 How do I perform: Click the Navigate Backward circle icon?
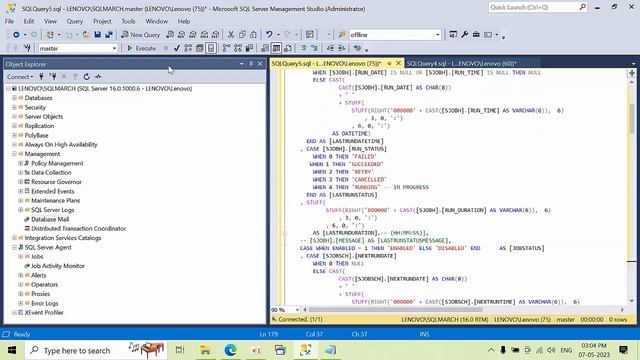click(16, 35)
